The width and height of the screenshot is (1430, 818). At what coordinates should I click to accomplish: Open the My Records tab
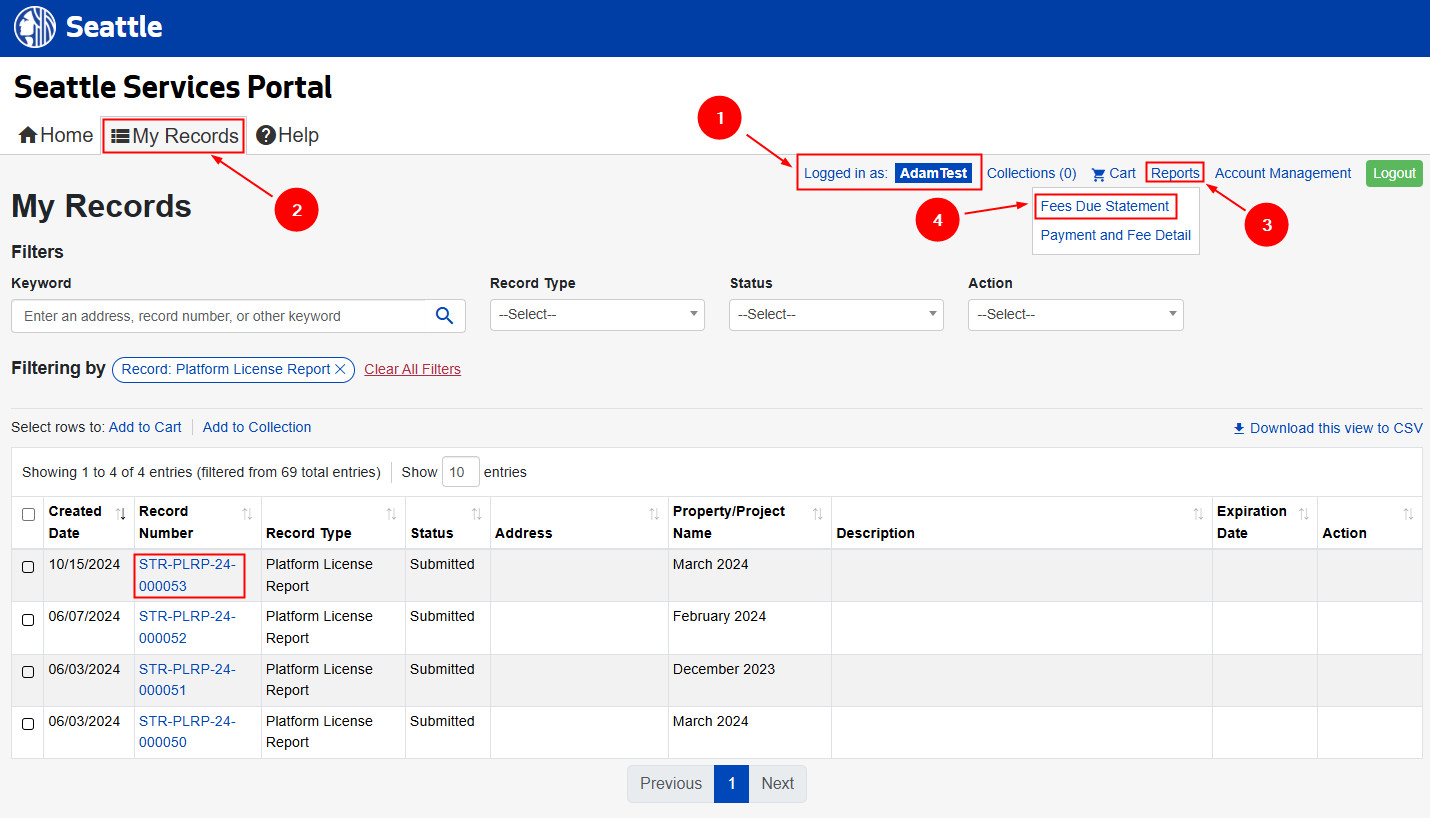(175, 136)
